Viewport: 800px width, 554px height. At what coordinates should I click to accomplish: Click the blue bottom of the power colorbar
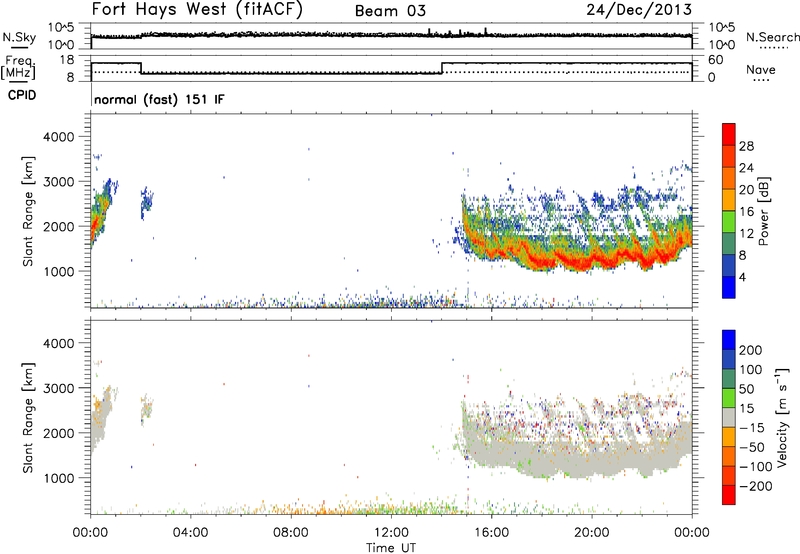tap(729, 287)
